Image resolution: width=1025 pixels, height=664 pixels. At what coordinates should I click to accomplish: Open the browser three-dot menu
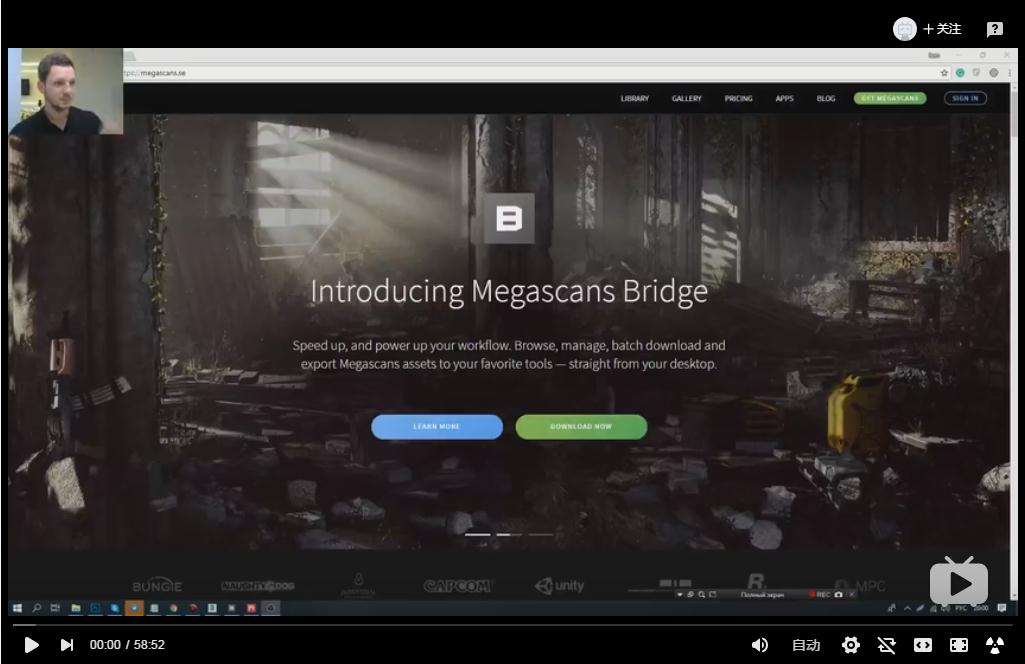1009,73
